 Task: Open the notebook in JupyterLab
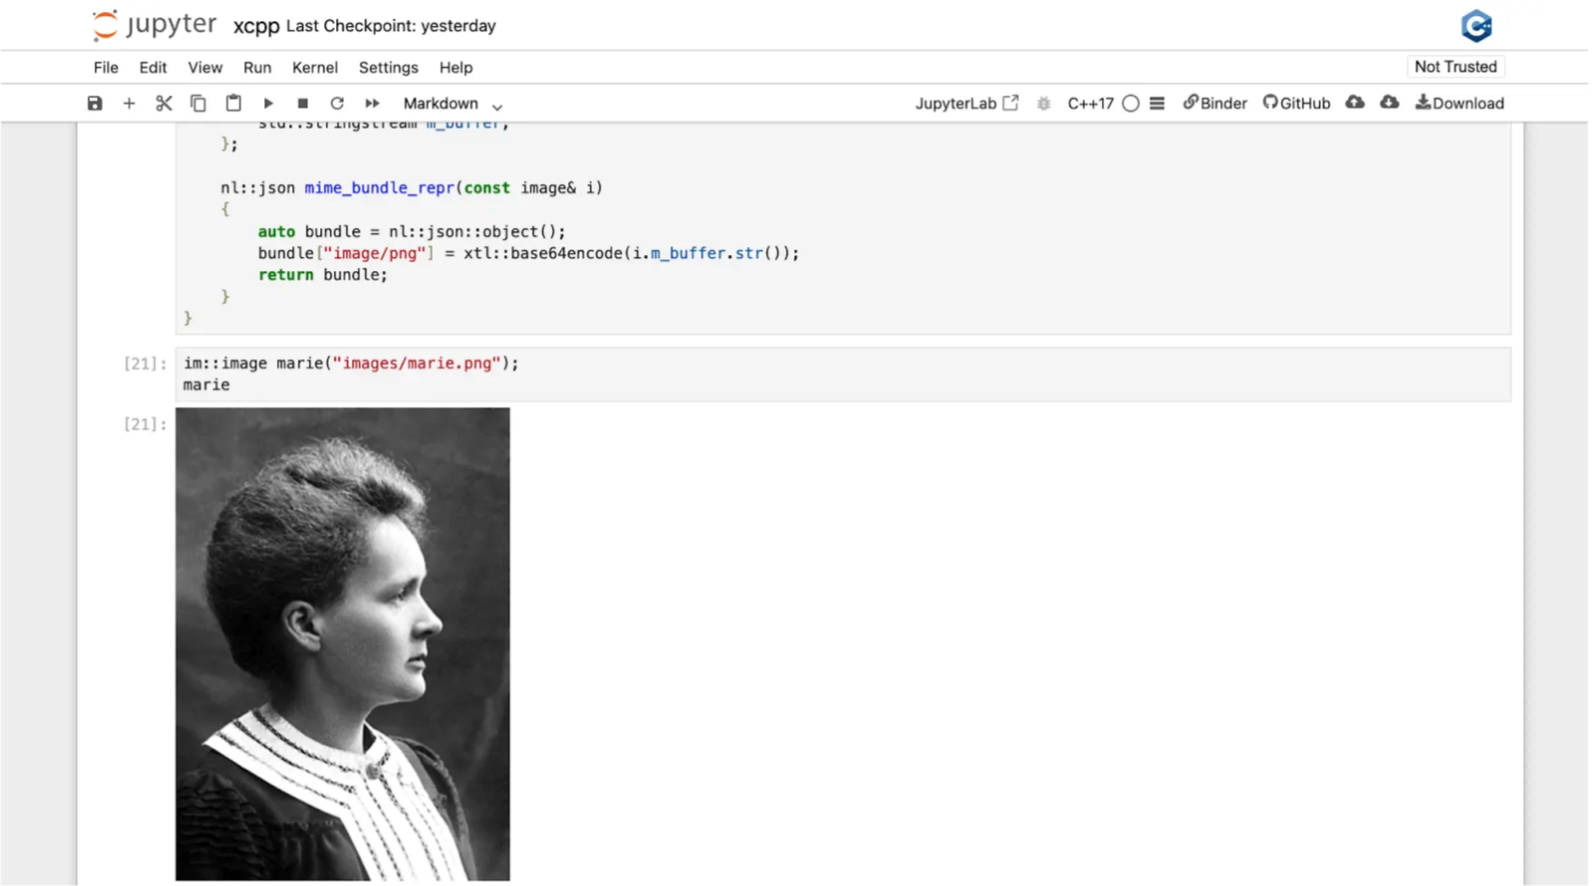tap(966, 103)
